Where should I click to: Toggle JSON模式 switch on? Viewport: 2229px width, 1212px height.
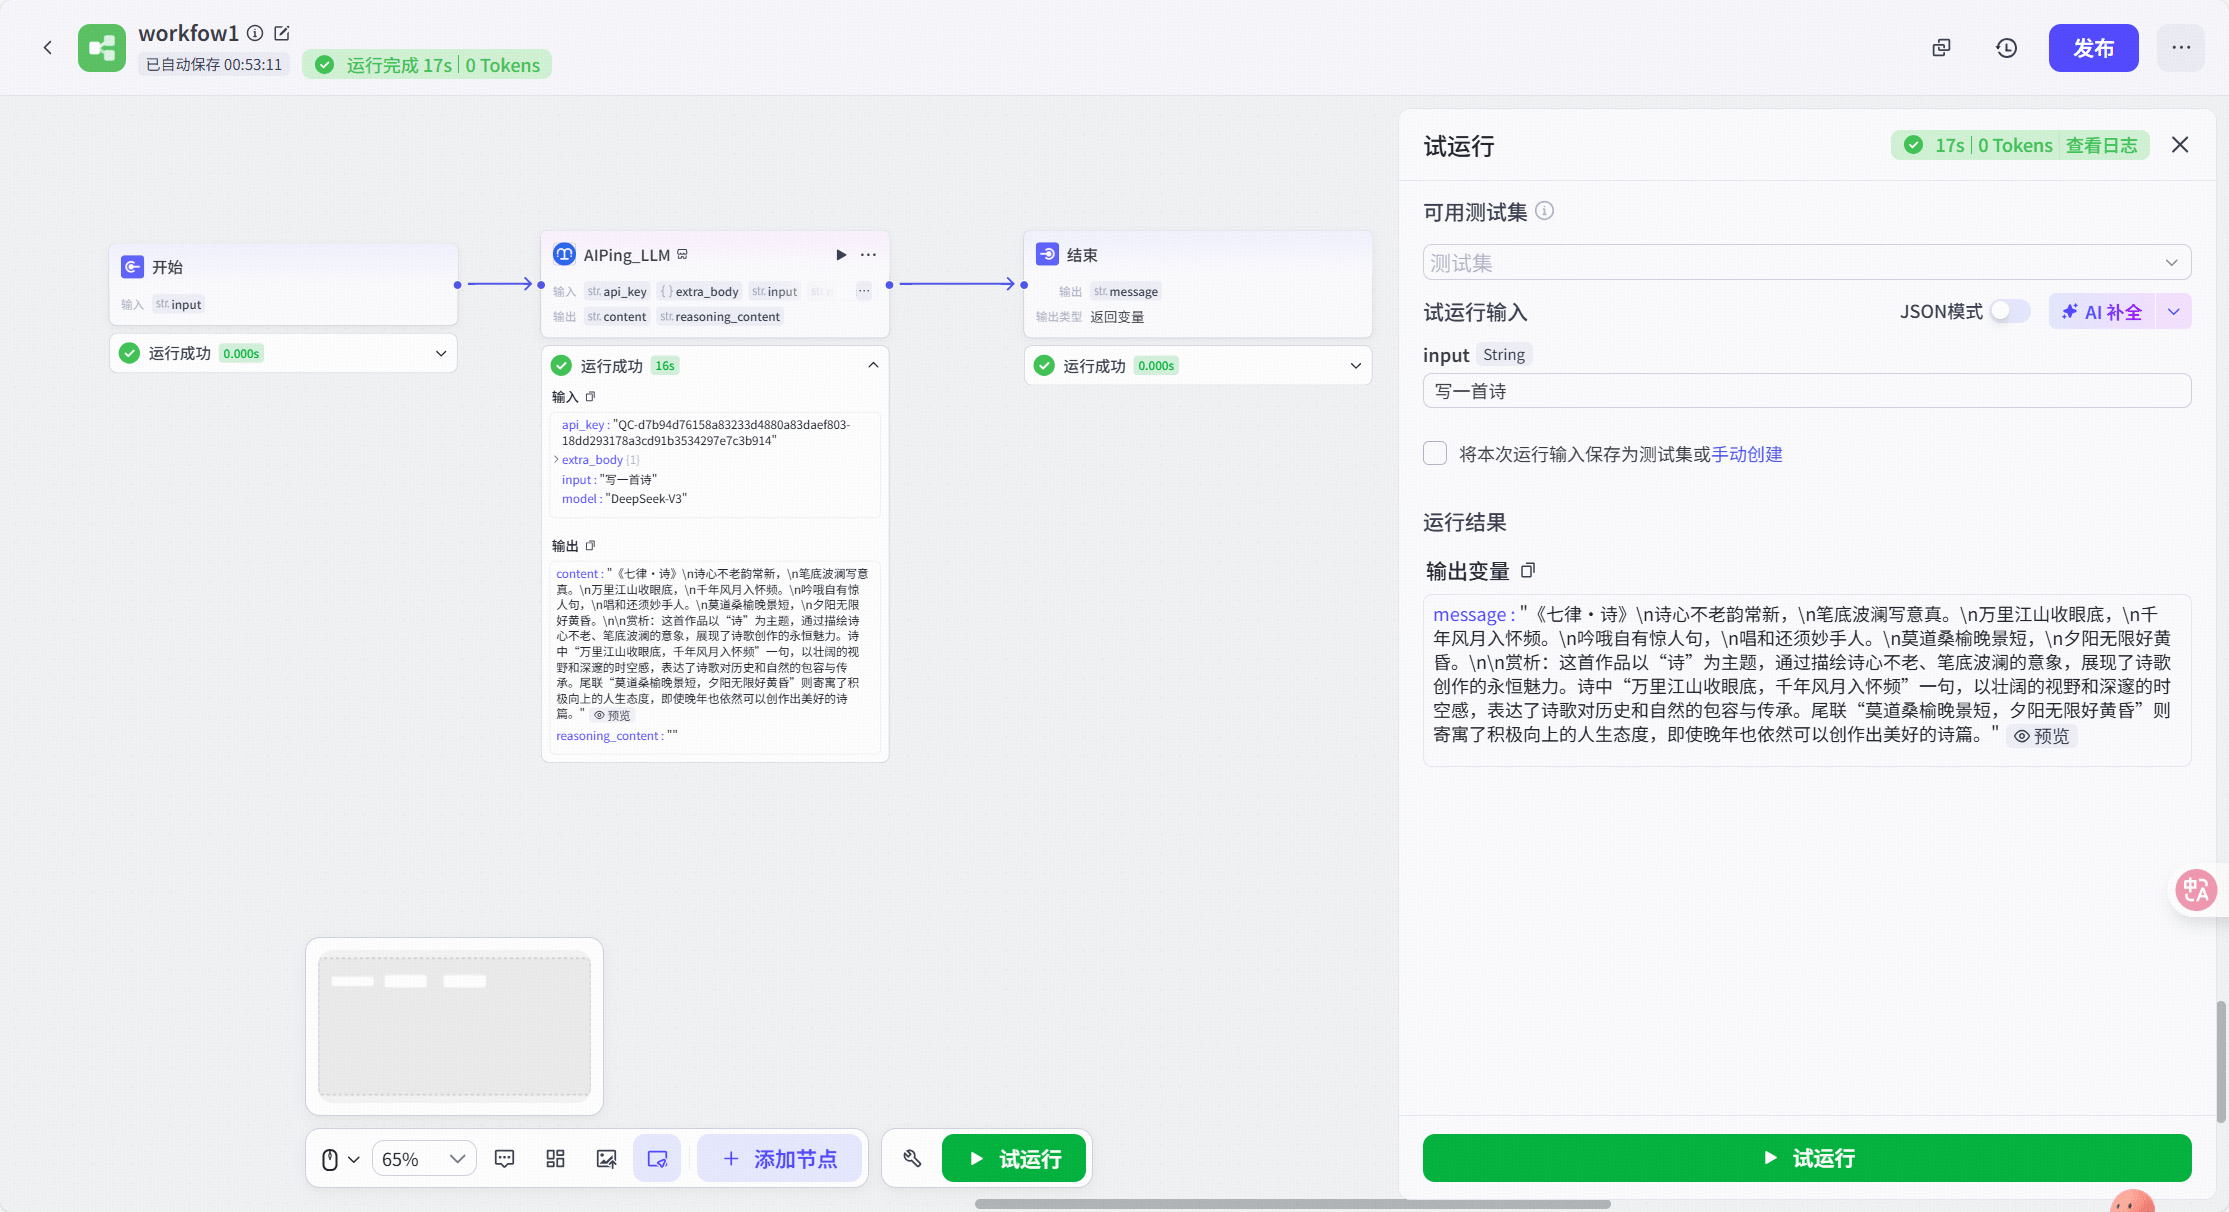point(2007,311)
